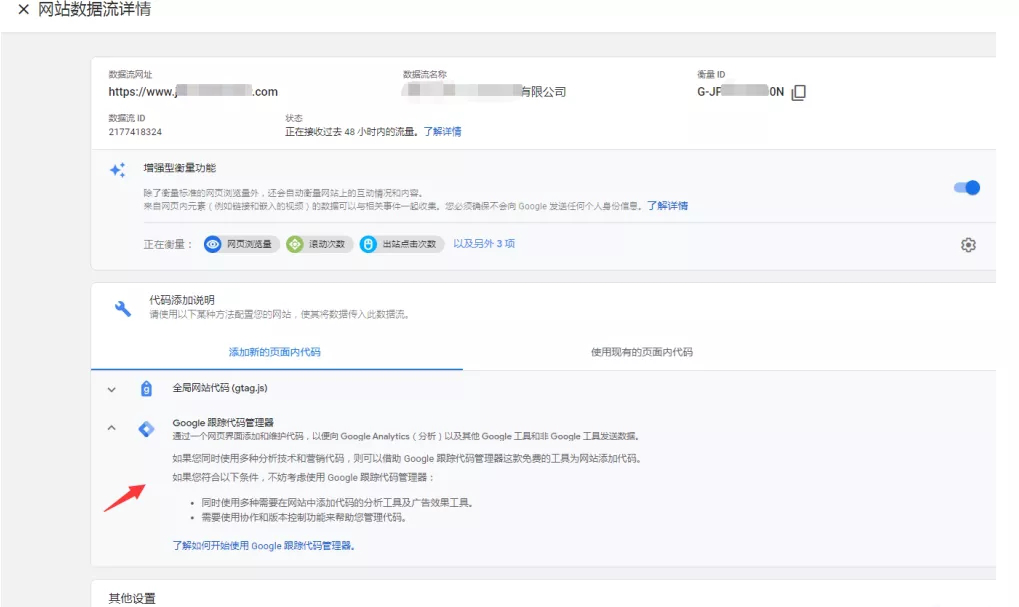The height and width of the screenshot is (607, 1019).
Task: Click the 其他设置 section heading
Action: 132,599
